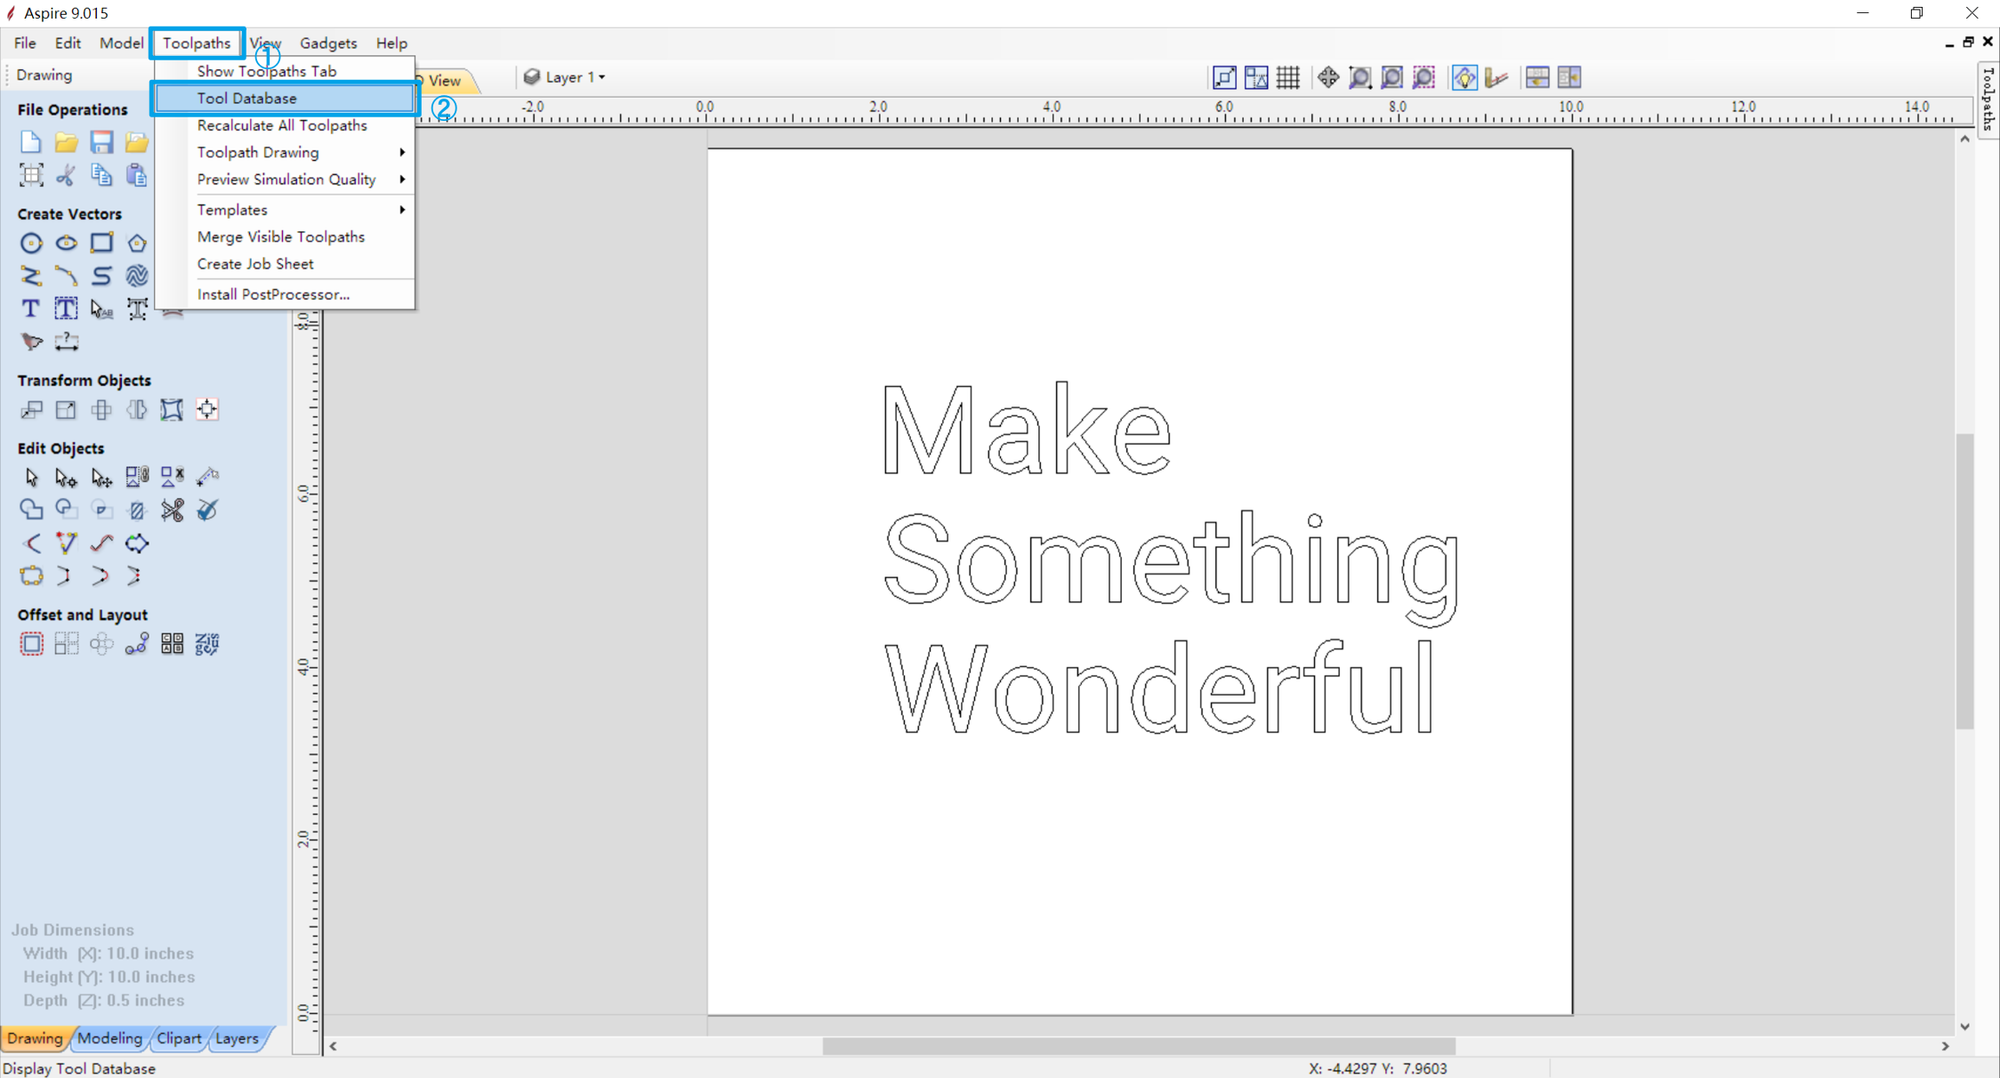Screen dimensions: 2000x1078
Task: Open the Offset Vectors tool
Action: pos(31,644)
